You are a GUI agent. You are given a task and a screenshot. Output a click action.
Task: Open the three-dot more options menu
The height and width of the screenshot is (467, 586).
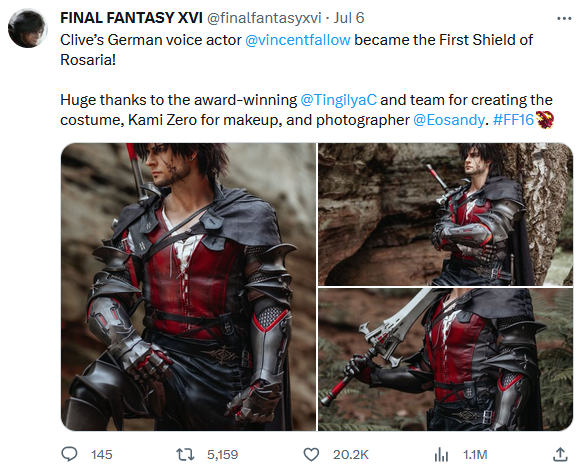point(564,18)
